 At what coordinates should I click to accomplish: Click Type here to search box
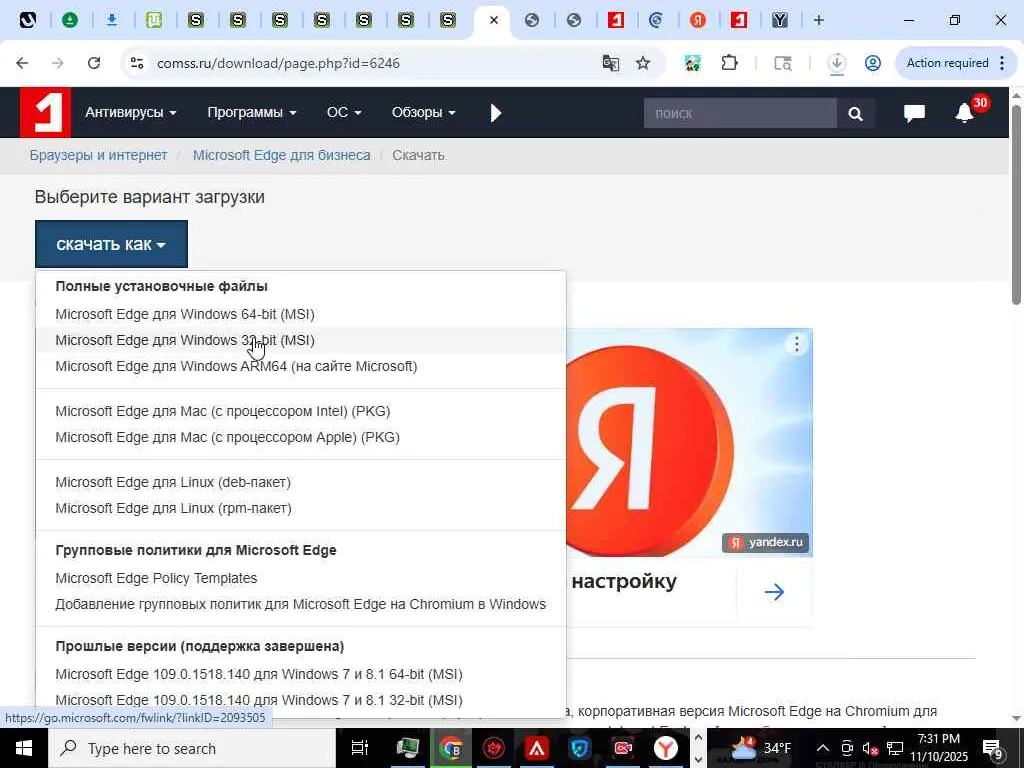click(x=192, y=748)
